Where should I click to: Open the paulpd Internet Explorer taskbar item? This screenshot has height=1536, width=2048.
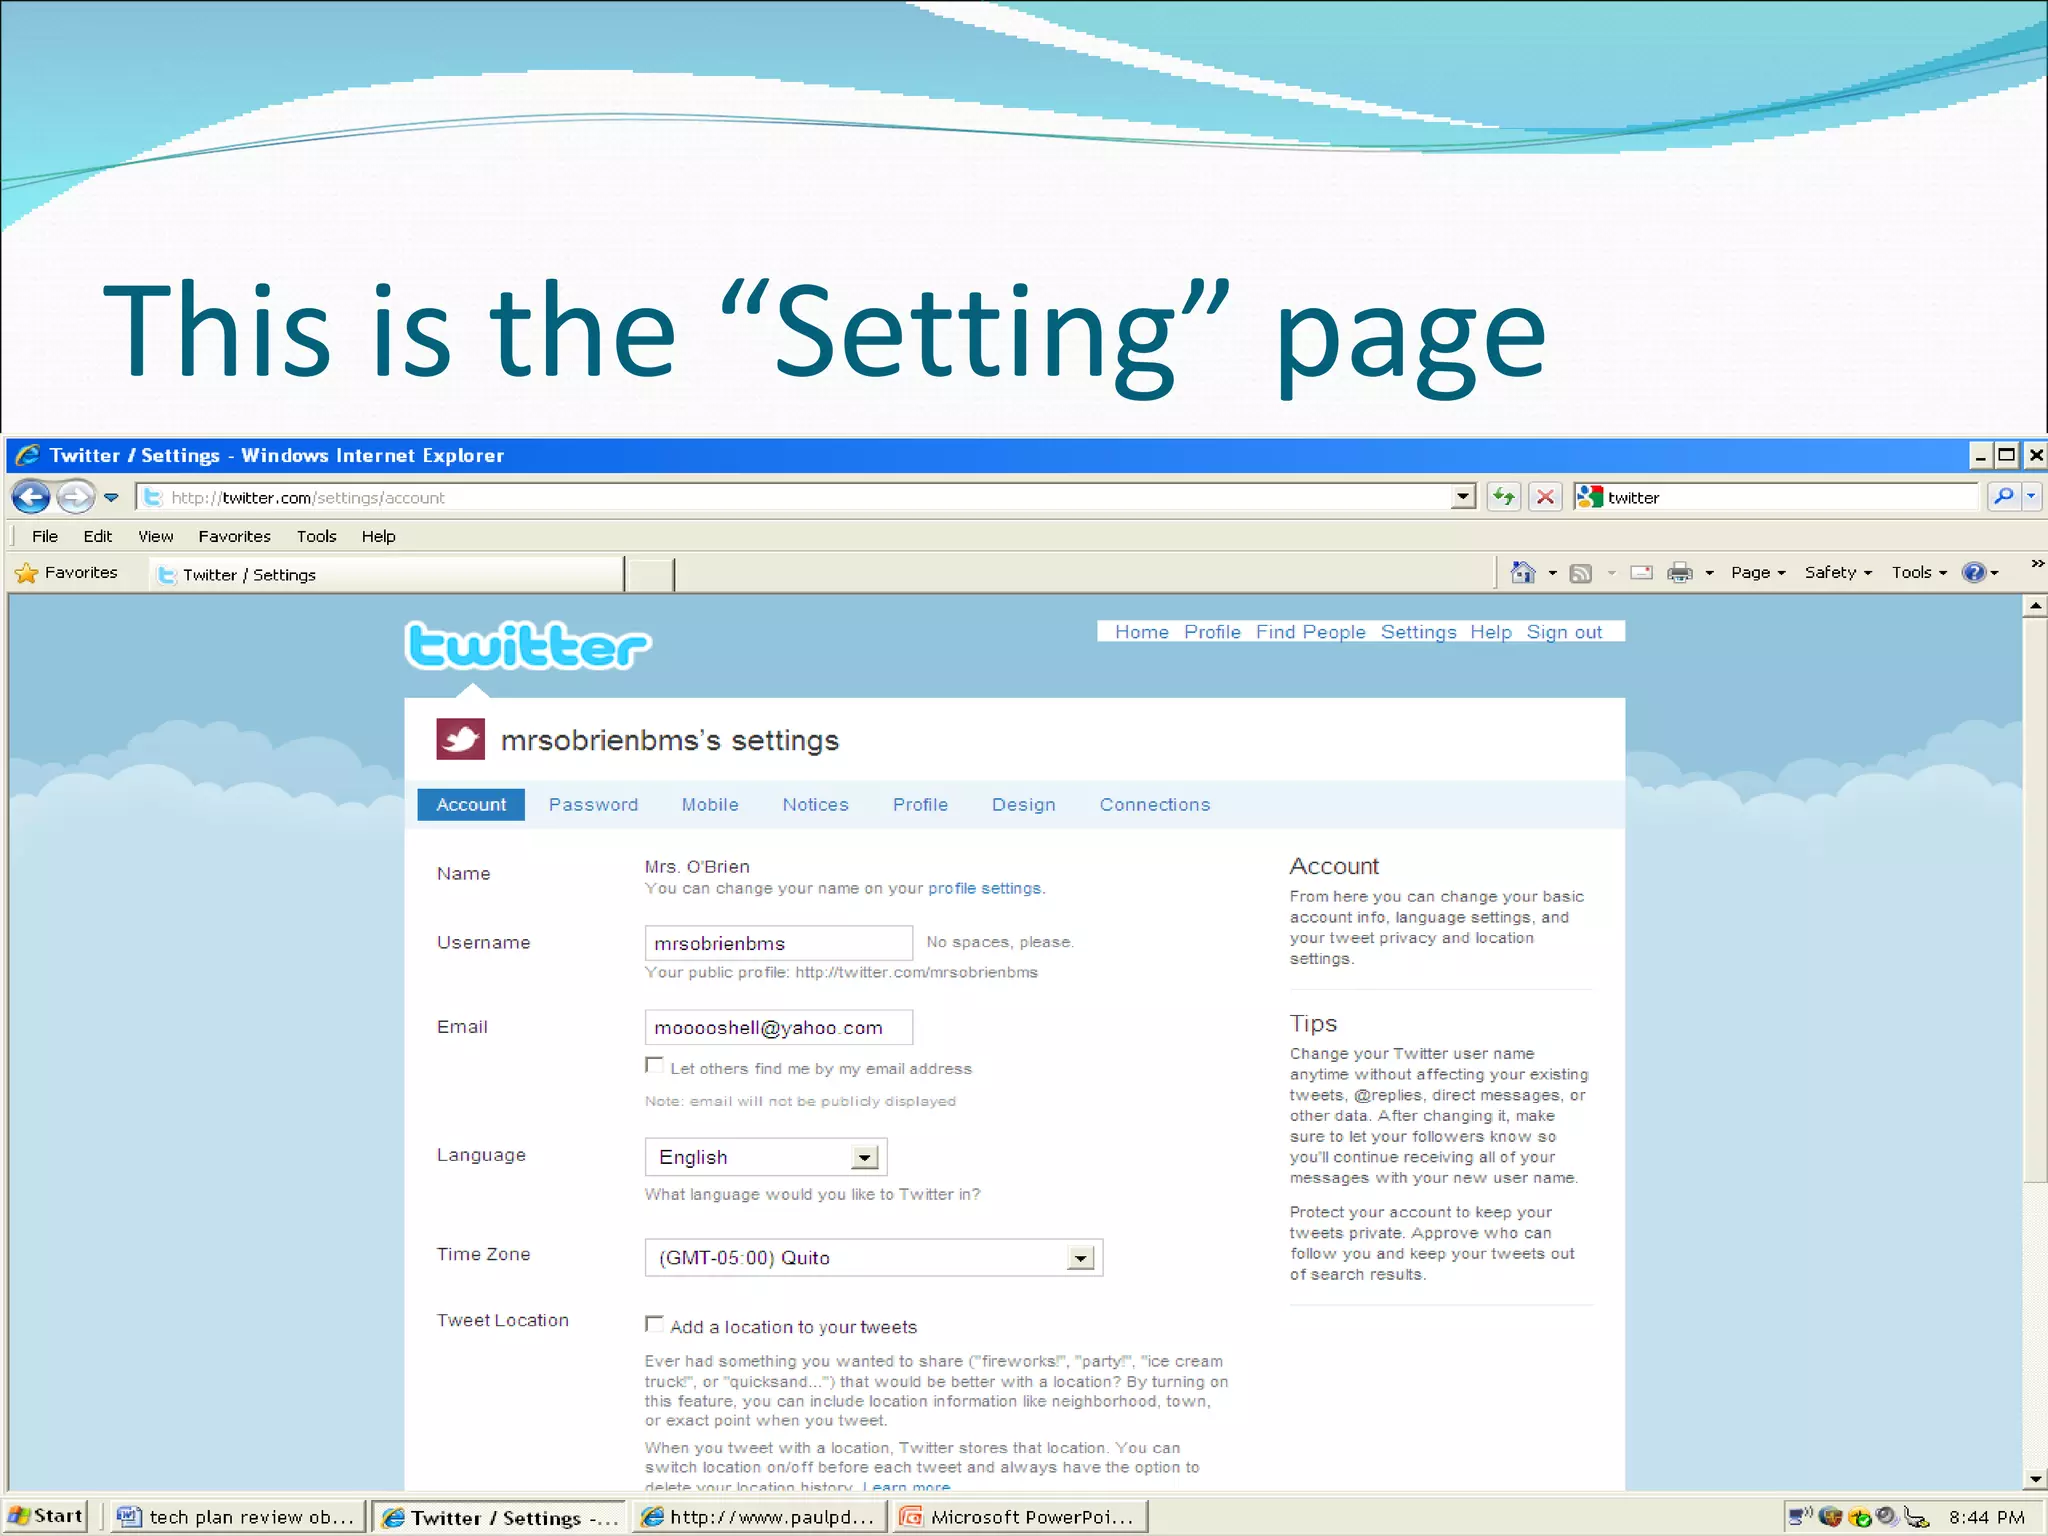click(762, 1517)
